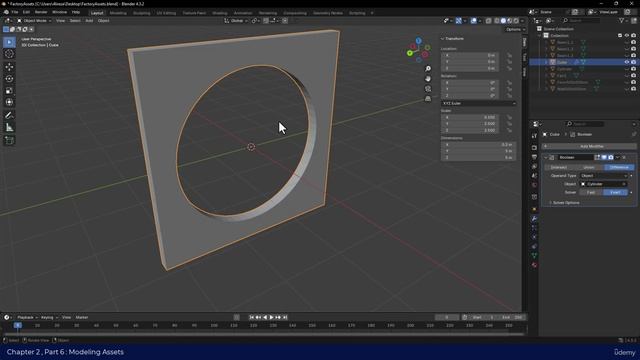Click the viewport zoom magnifier icon
The image size is (640, 360).
[428, 69]
